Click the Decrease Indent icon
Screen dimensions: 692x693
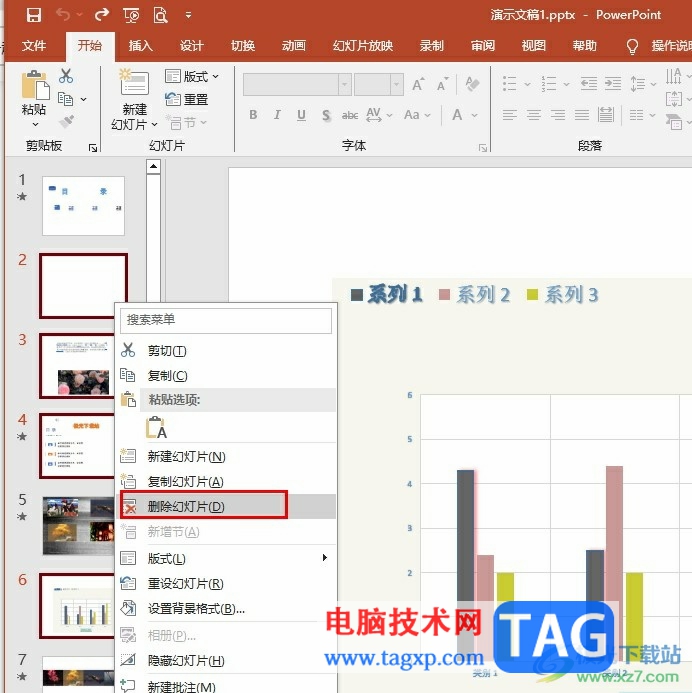pyautogui.click(x=589, y=84)
